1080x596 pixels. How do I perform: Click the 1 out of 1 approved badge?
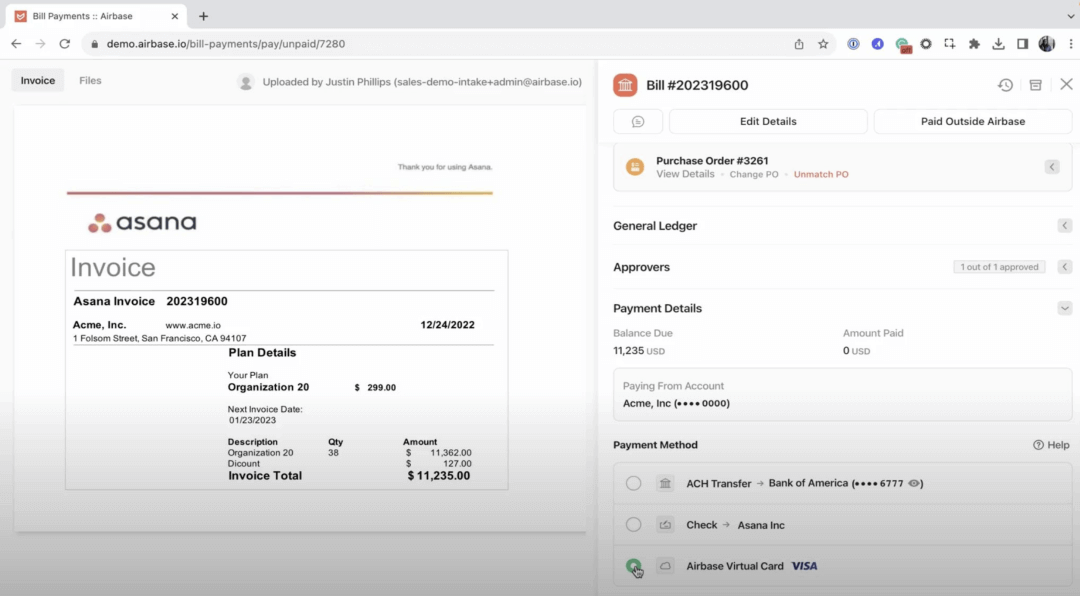[x=999, y=267]
